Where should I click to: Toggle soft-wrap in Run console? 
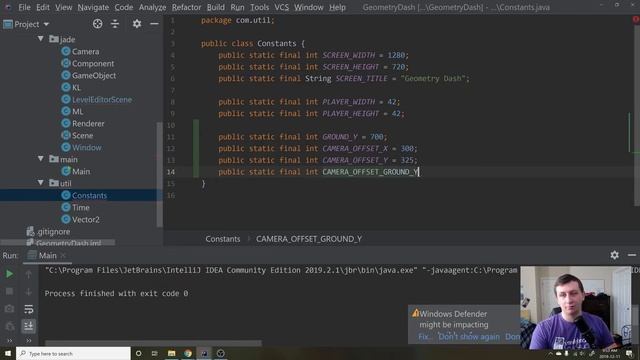point(29,309)
